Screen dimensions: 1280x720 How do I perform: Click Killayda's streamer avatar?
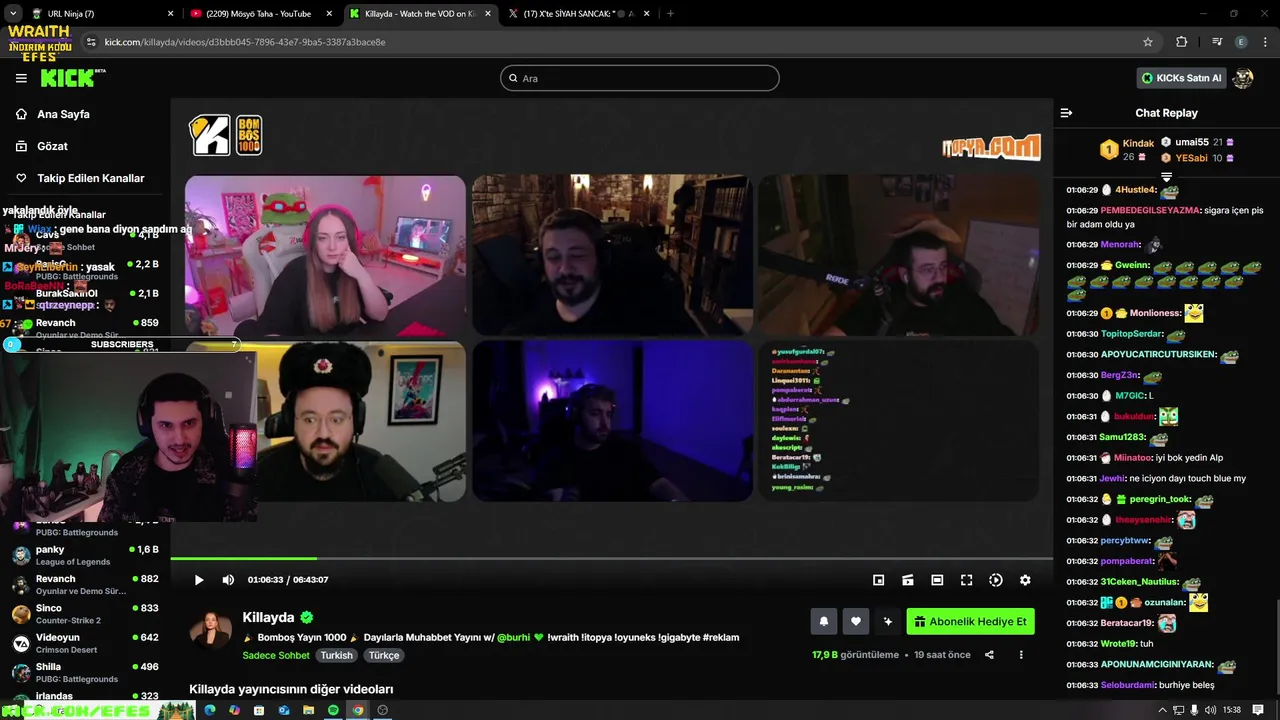[x=210, y=630]
